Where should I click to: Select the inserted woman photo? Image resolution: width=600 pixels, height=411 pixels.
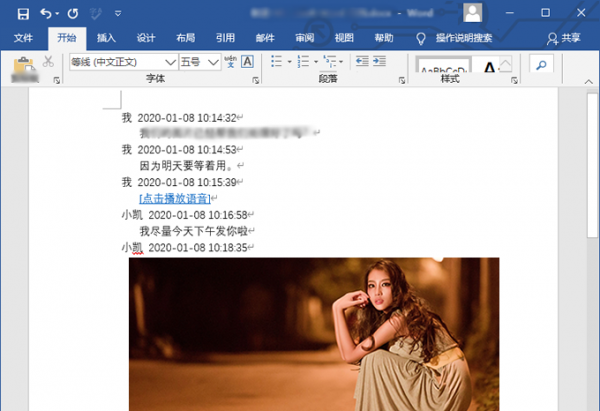tap(314, 334)
